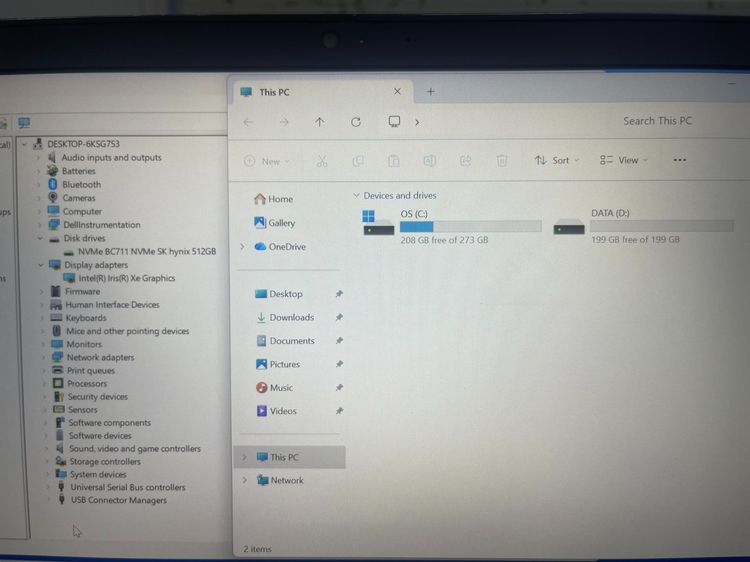Viewport: 750px width, 562px height.
Task: Select Bluetooth in Device Manager
Action: click(x=81, y=184)
